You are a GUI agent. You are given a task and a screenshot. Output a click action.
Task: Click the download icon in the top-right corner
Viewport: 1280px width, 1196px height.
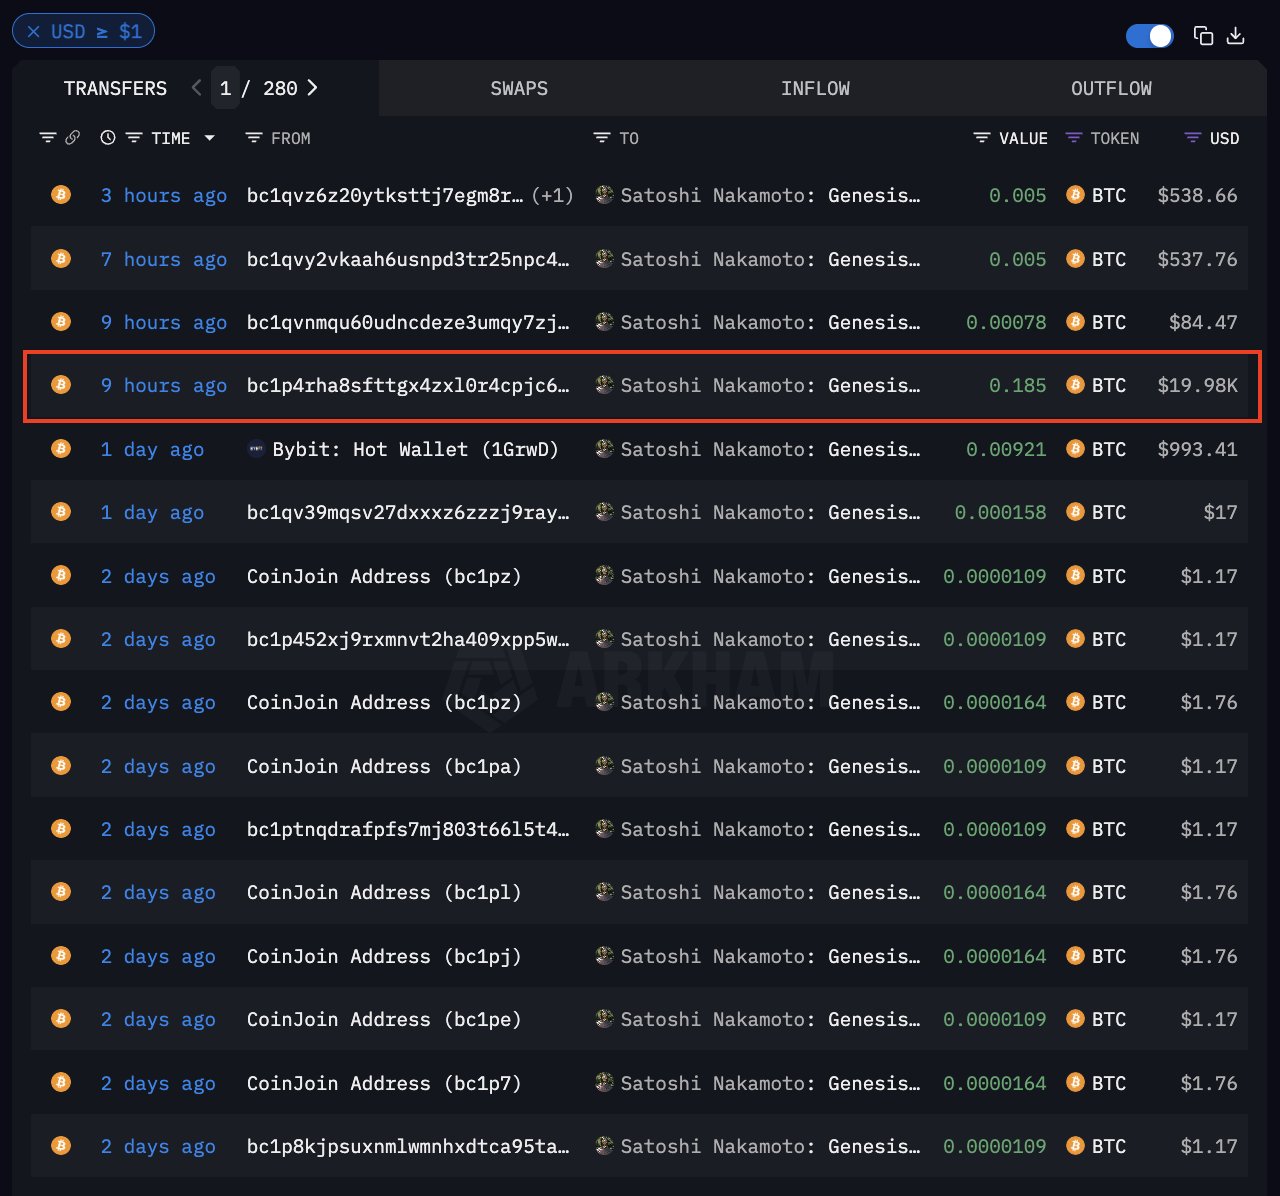[x=1236, y=35]
